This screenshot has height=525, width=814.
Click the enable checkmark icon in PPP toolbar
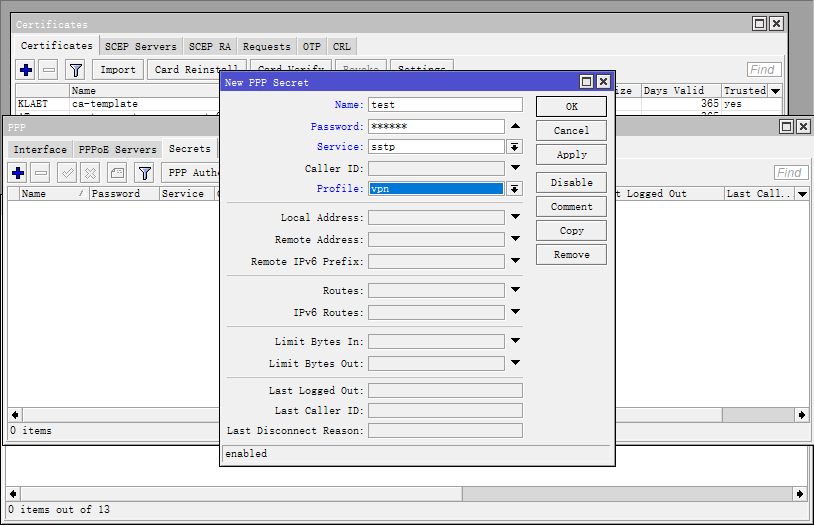coord(67,173)
